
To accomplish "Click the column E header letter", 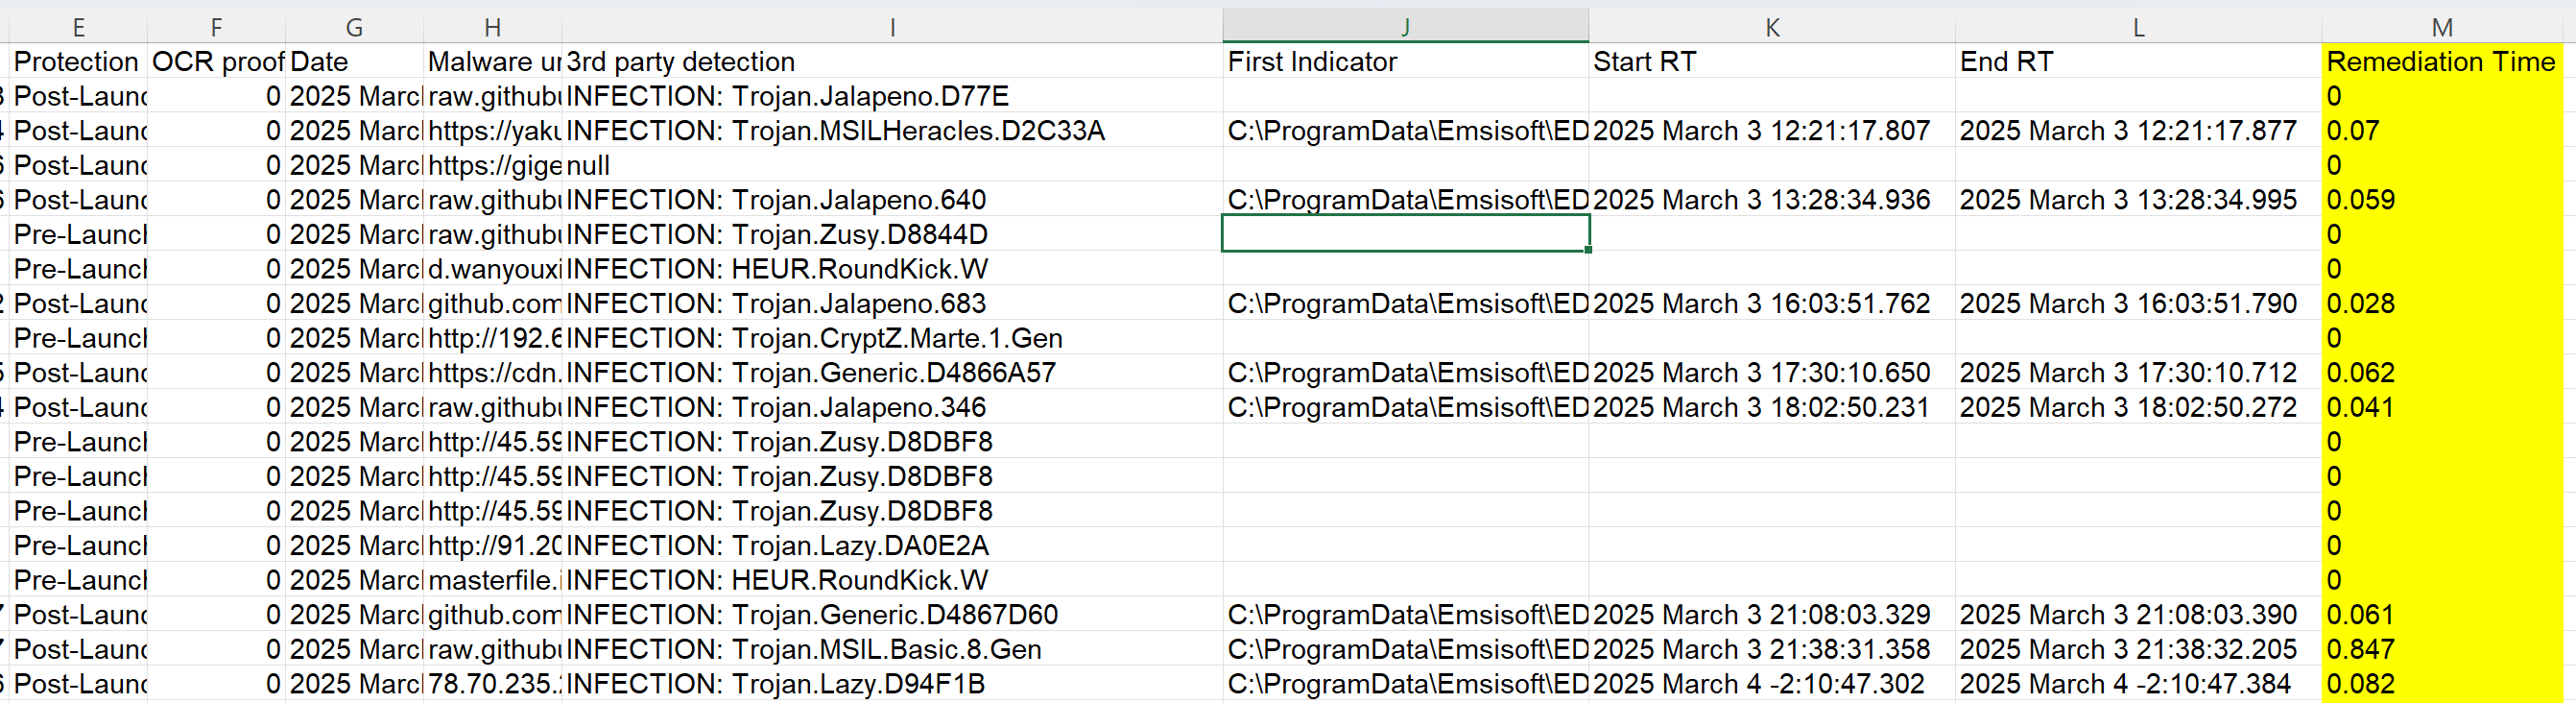I will [78, 27].
